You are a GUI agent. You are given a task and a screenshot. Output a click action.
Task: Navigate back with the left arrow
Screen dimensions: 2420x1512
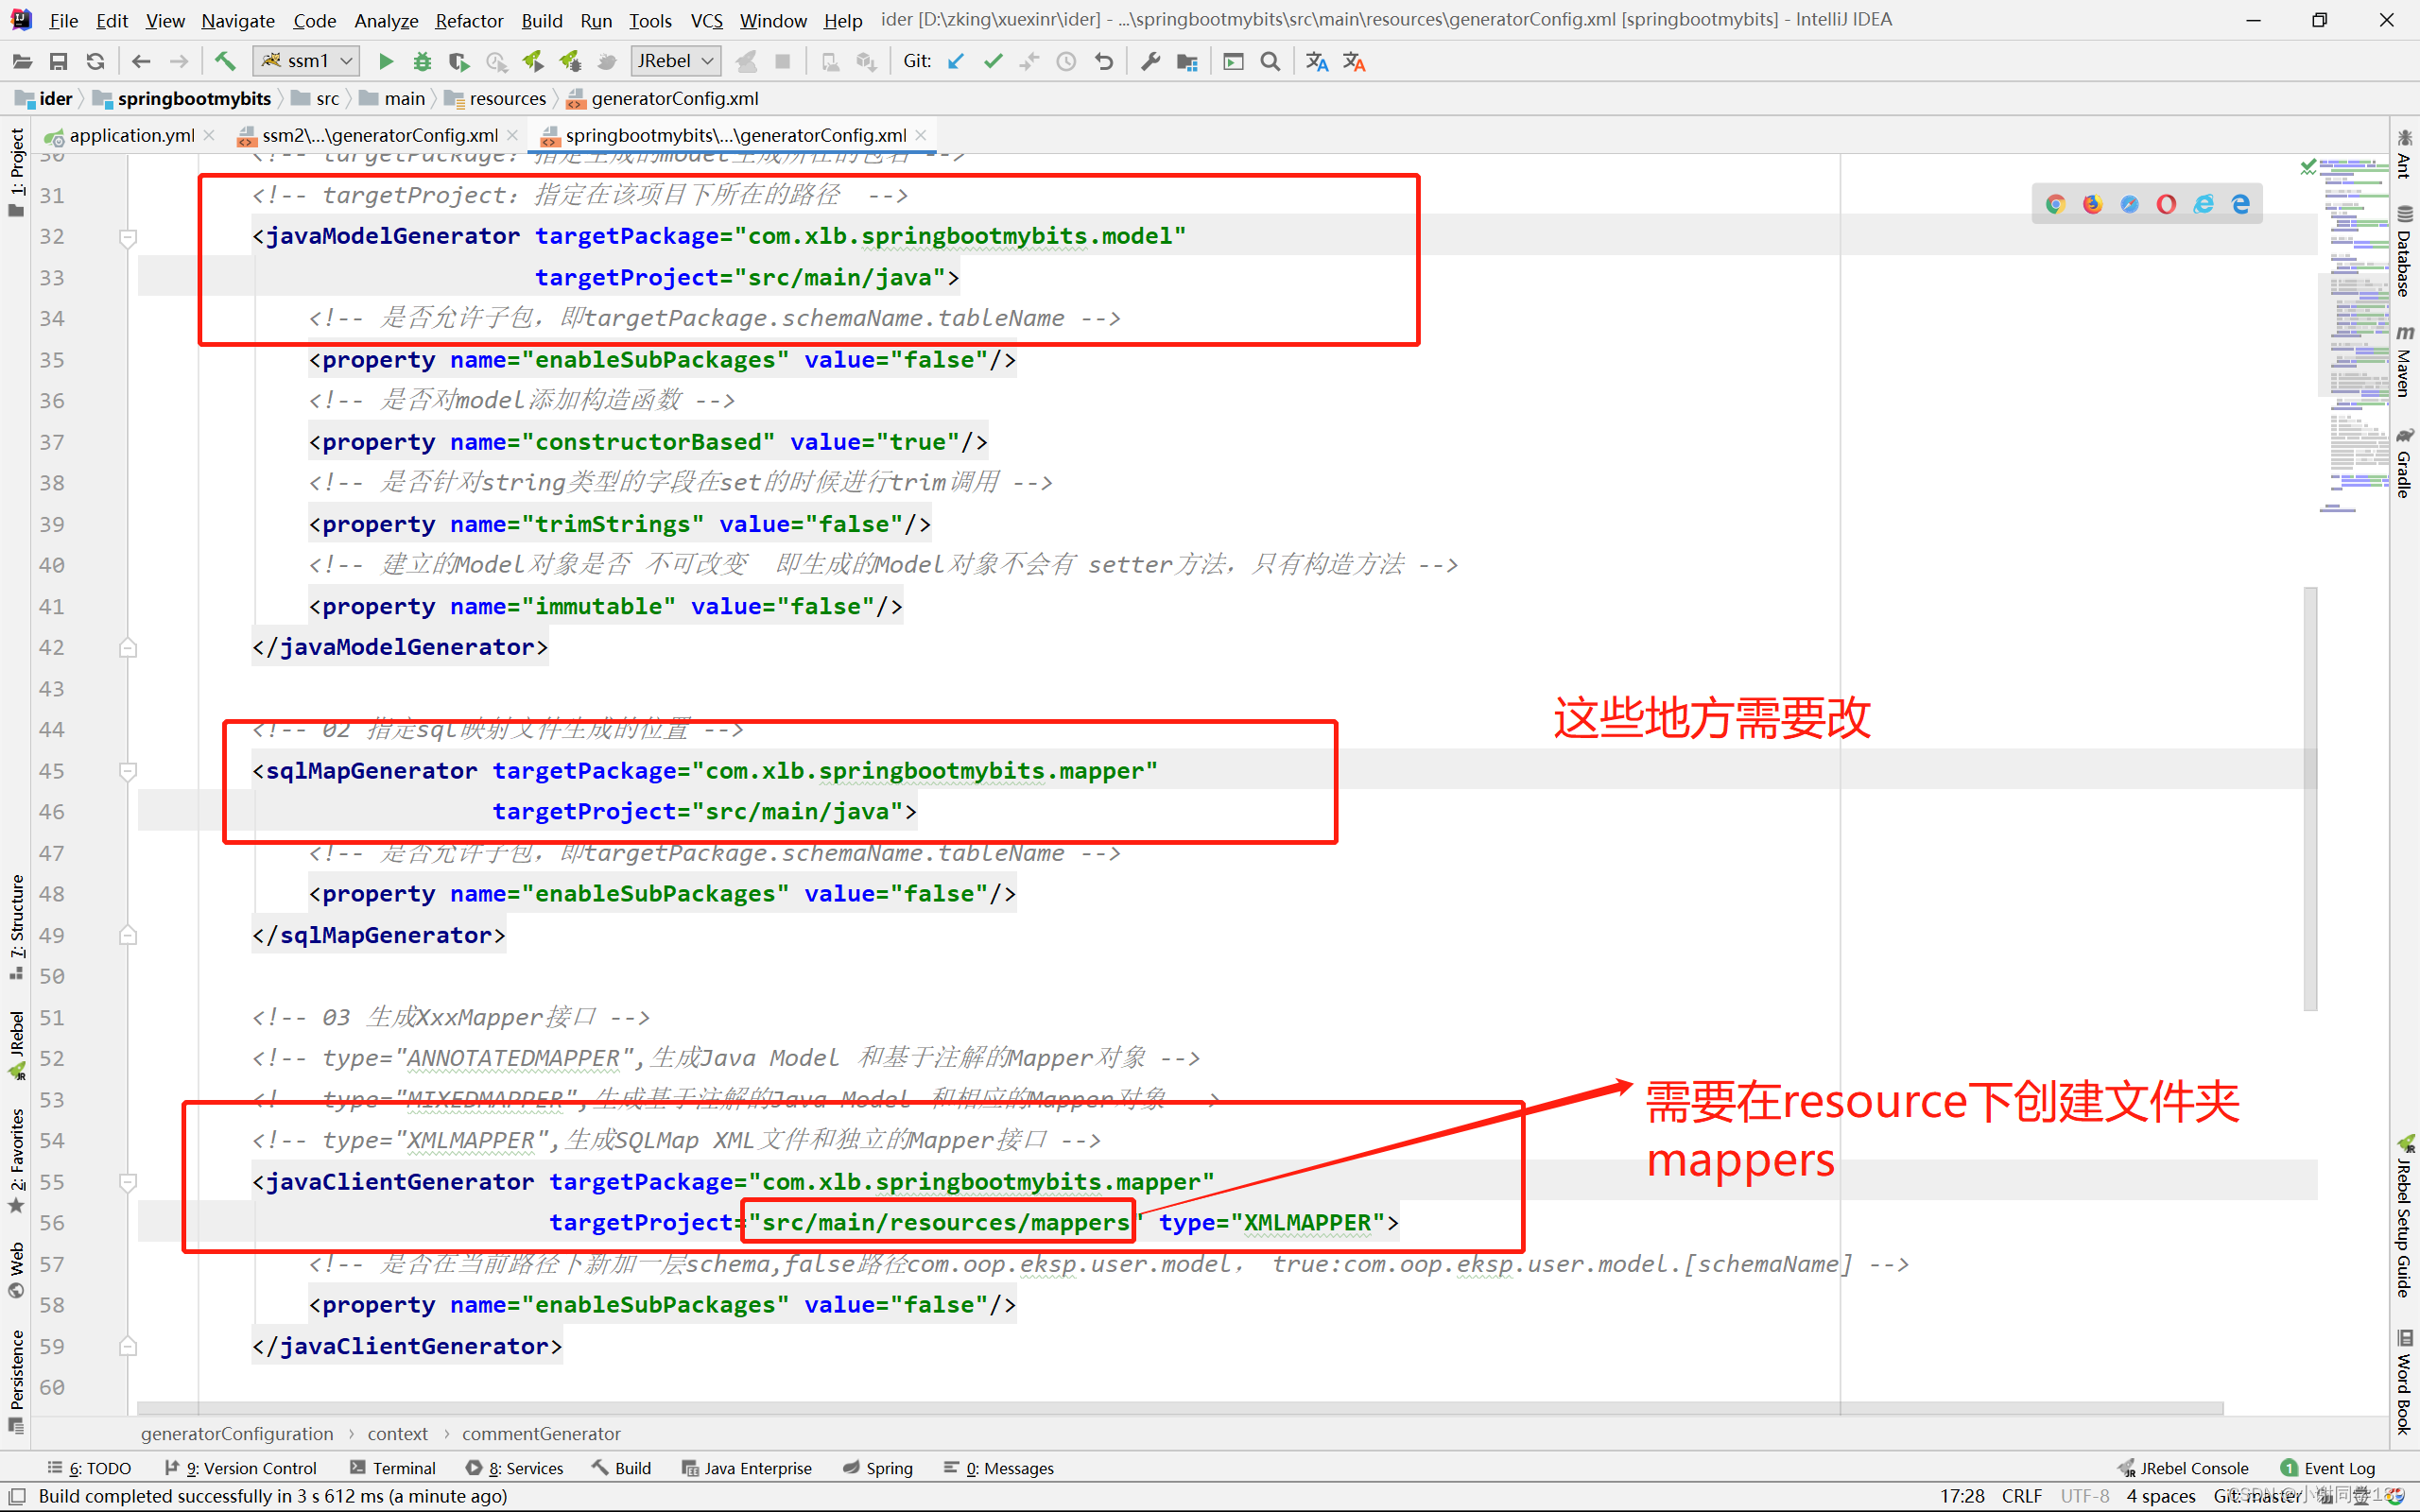(x=141, y=62)
